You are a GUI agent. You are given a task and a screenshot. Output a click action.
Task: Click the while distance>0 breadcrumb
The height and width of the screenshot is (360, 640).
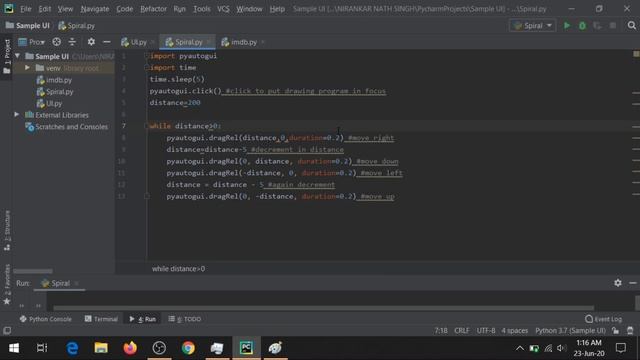point(178,269)
